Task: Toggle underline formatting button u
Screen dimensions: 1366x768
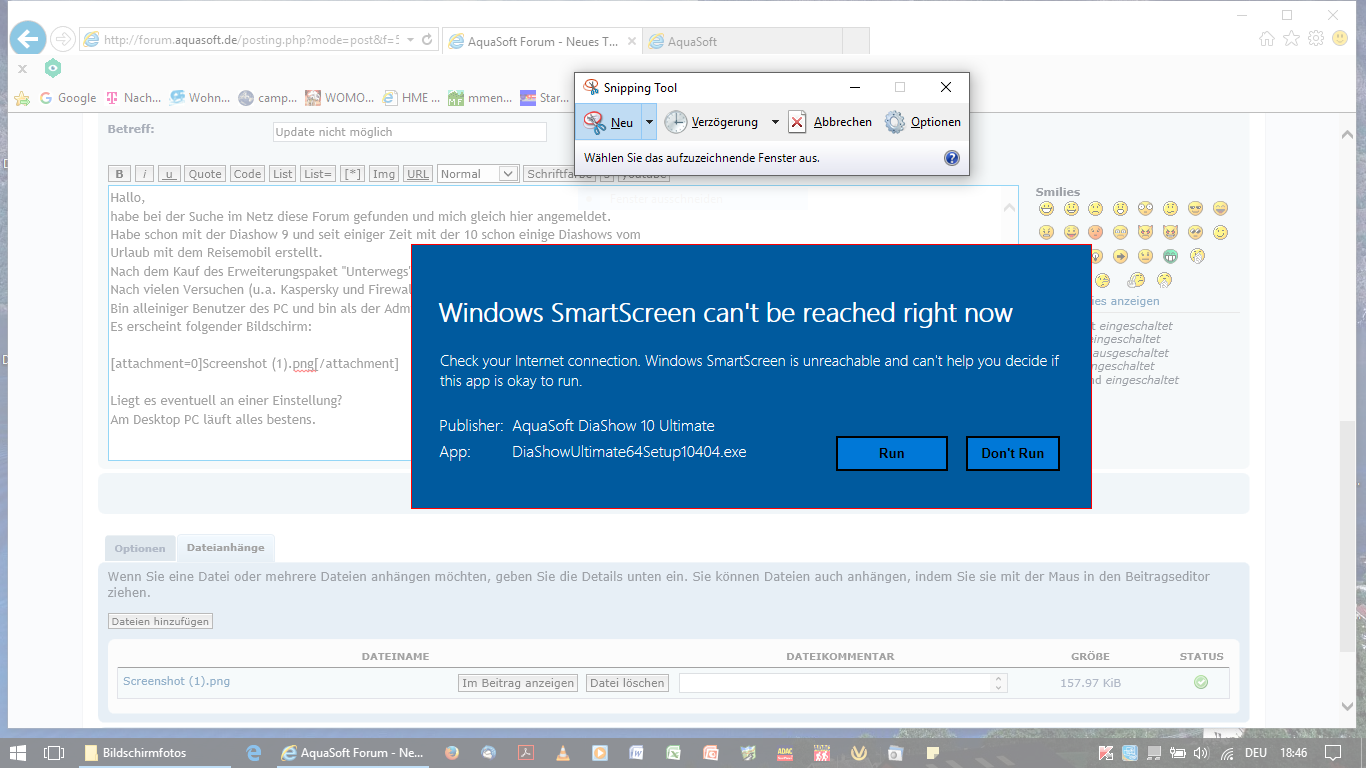Action: tap(170, 174)
